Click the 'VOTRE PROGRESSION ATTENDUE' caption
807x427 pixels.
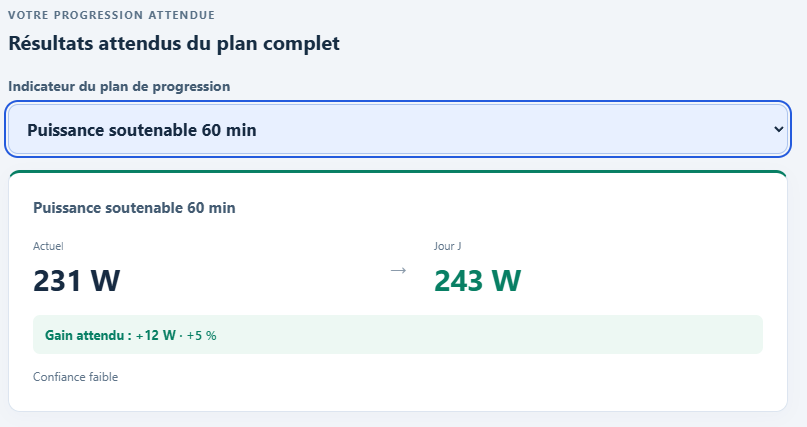point(111,15)
